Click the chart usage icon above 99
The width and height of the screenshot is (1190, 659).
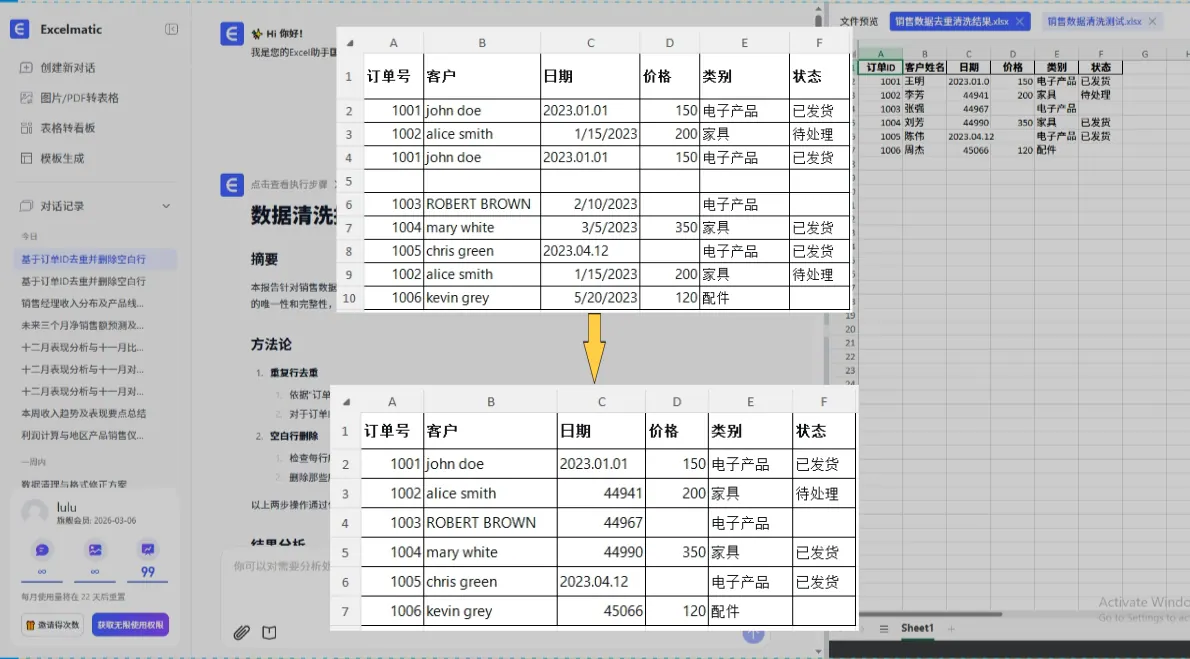(x=147, y=549)
